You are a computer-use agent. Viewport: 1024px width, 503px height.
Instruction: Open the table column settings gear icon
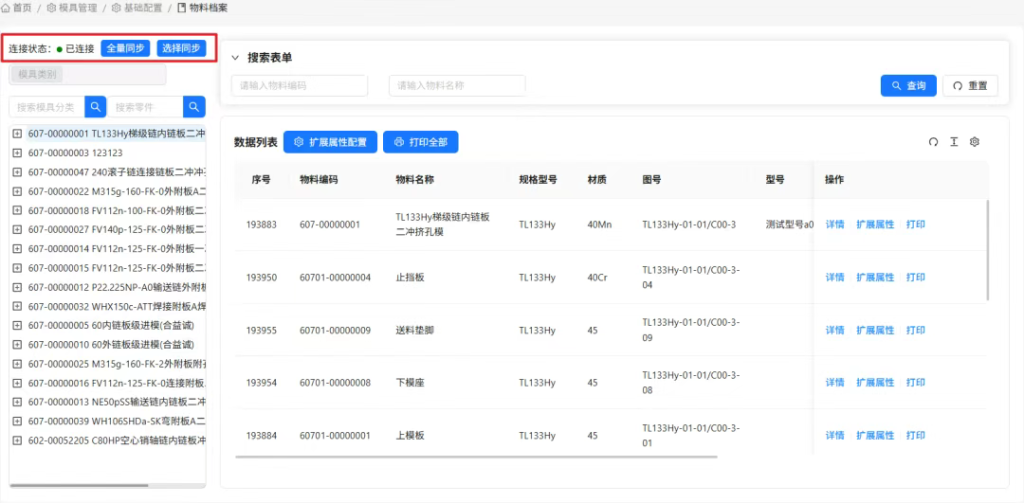point(975,142)
